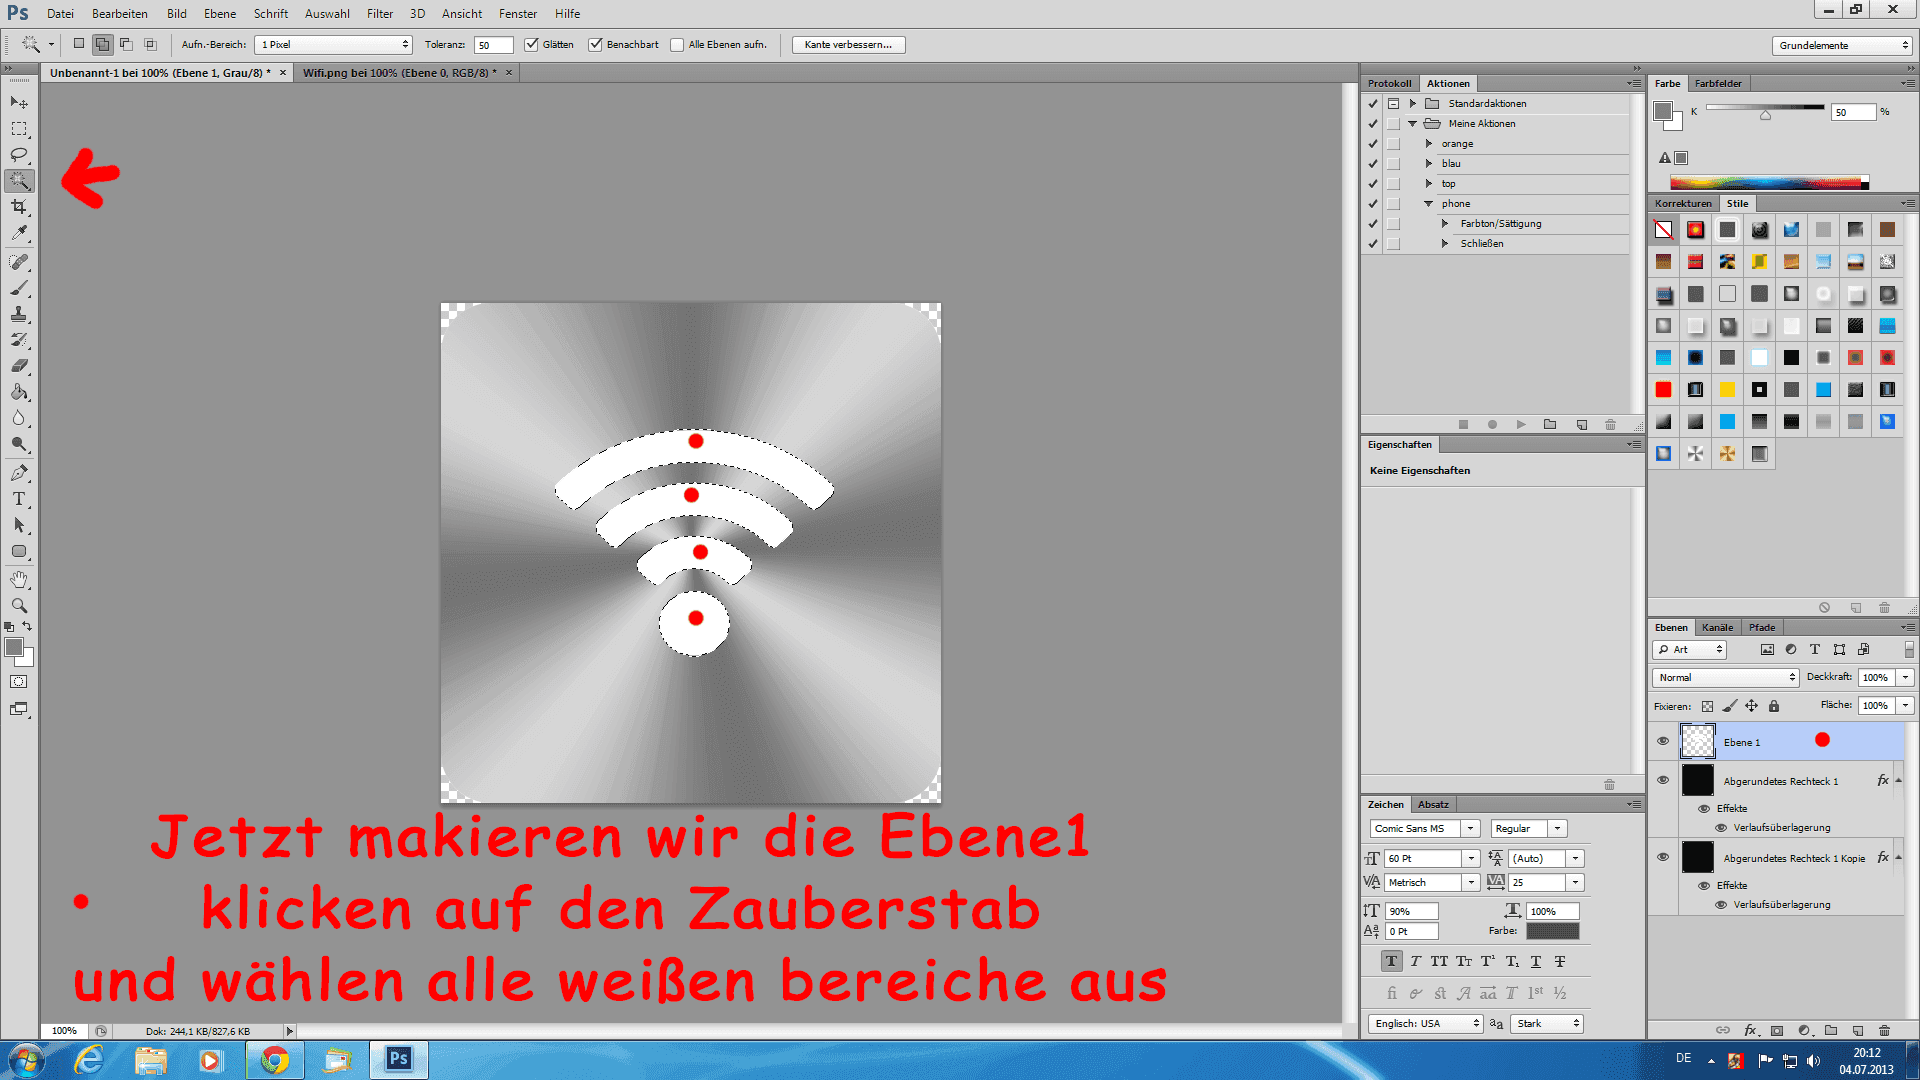Switch to the Absatz tab

(x=1433, y=805)
